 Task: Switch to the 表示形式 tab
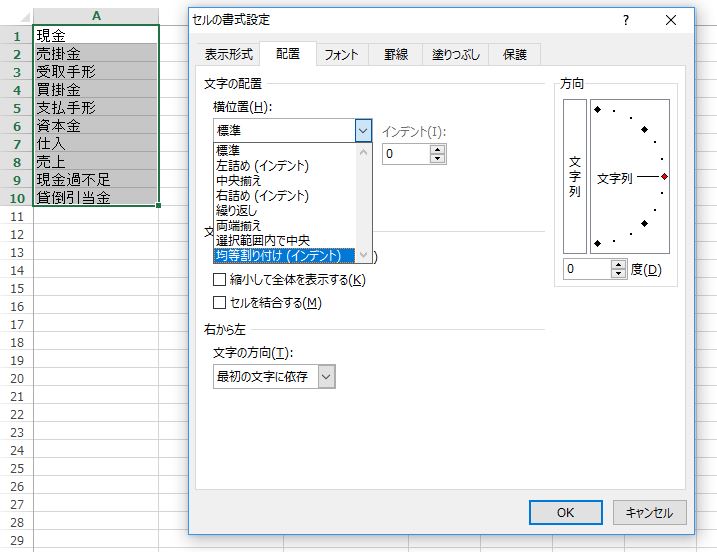(229, 54)
